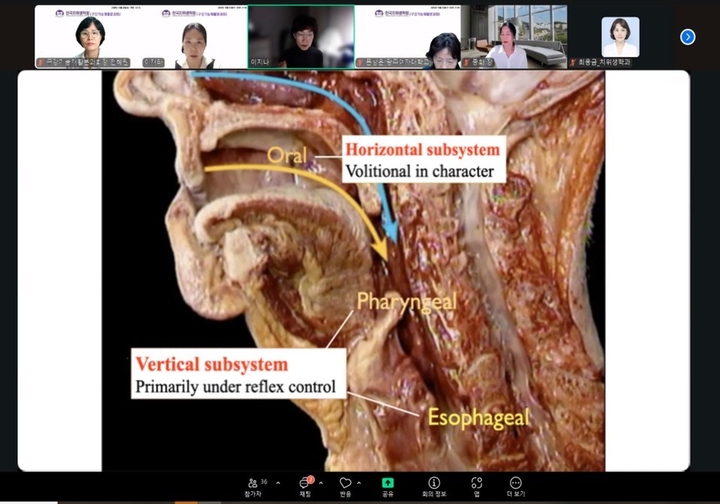Click the blue next-page arrow in video strip
720x504 pixels.
pyautogui.click(x=687, y=37)
